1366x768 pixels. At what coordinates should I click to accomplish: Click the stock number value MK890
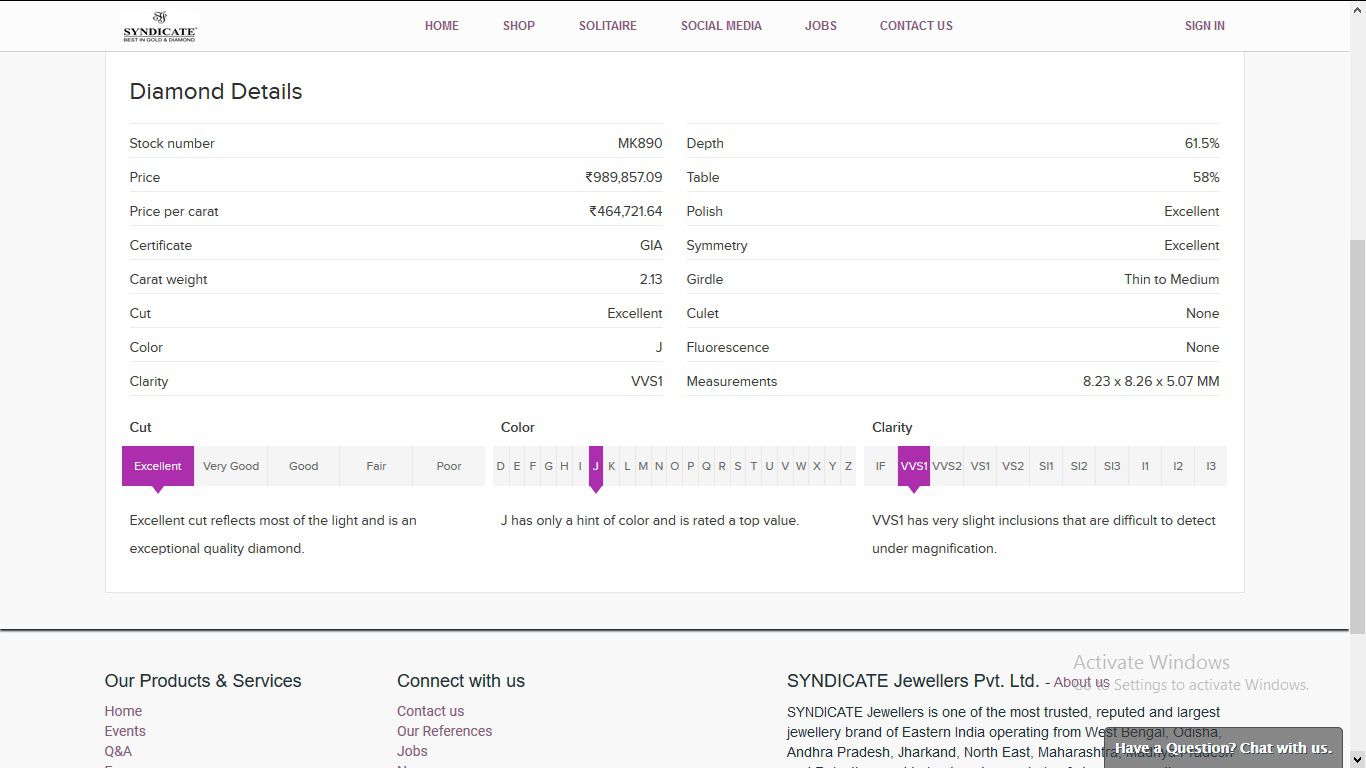click(640, 143)
